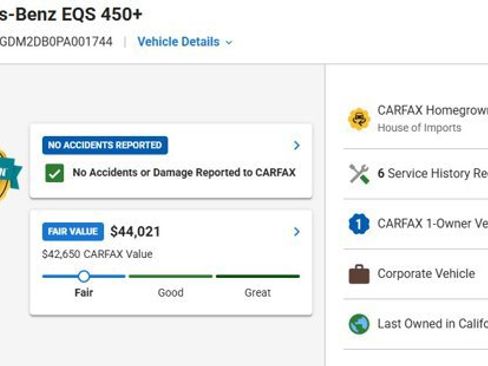This screenshot has width=488, height=366.
Task: Click the briefcase Corporate Vehicle icon
Action: coord(359,274)
